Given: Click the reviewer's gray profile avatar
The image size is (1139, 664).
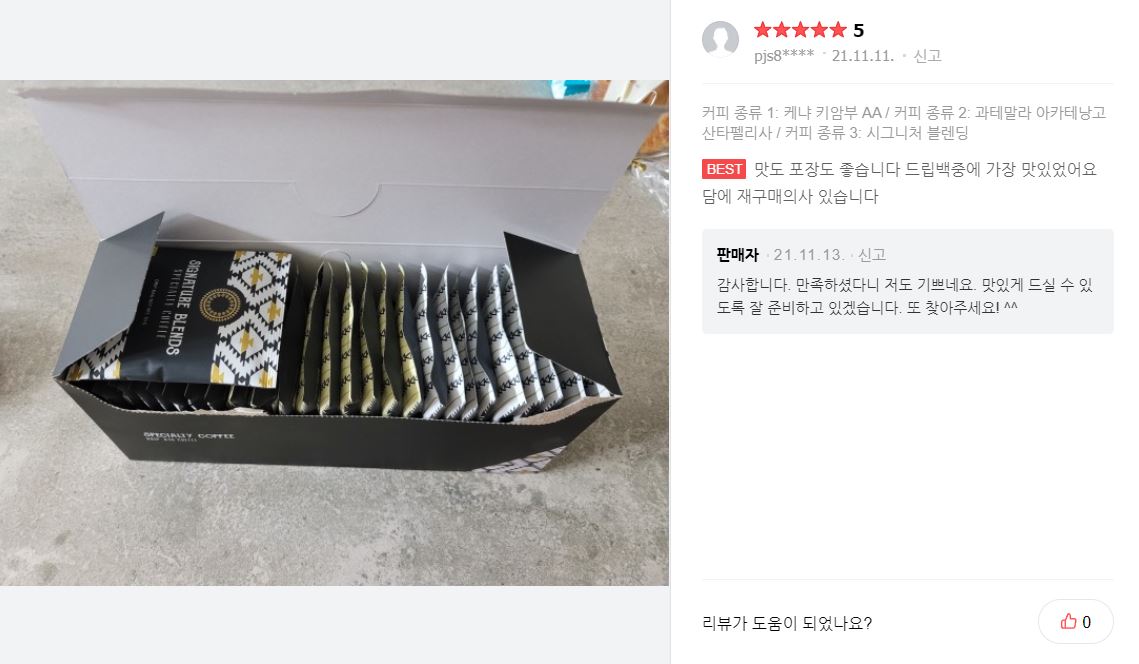Looking at the screenshot, I should [x=720, y=39].
